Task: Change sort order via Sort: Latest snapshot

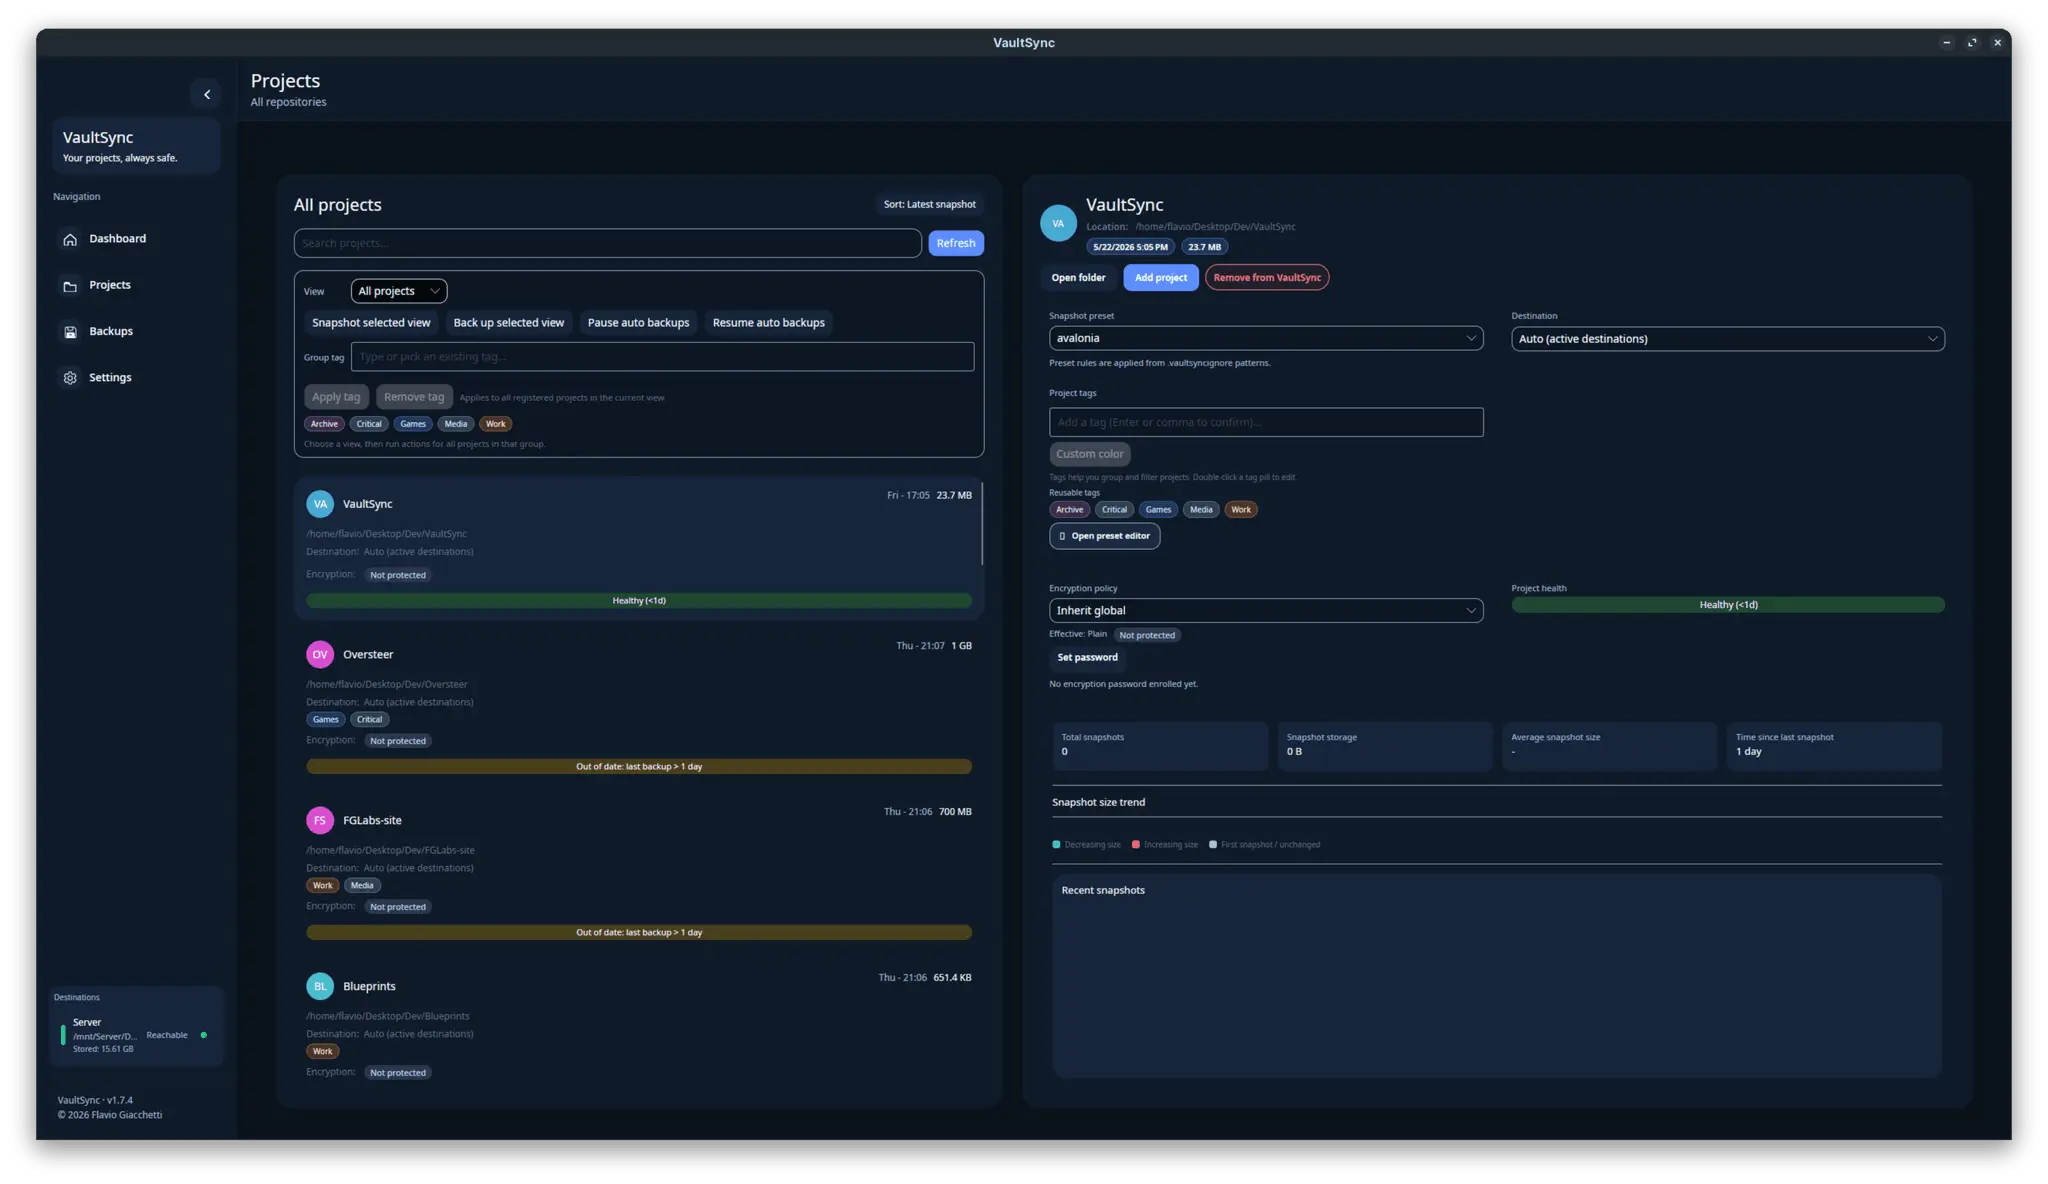Action: pos(929,204)
